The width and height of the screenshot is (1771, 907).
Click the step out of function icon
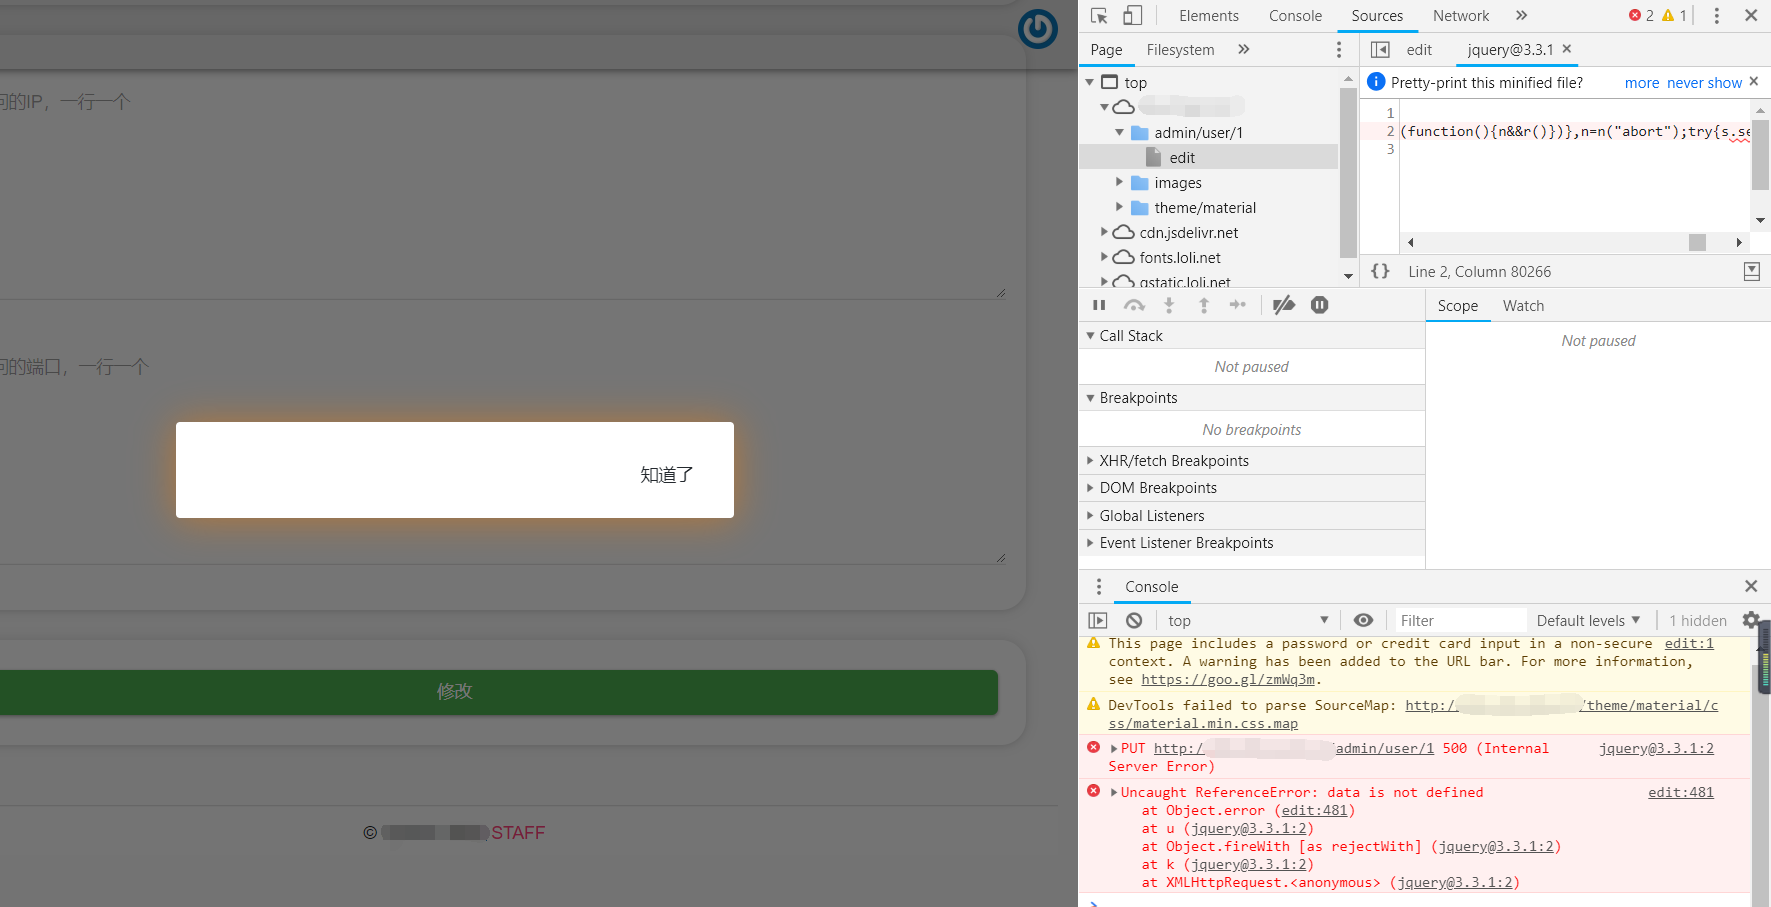(x=1203, y=305)
